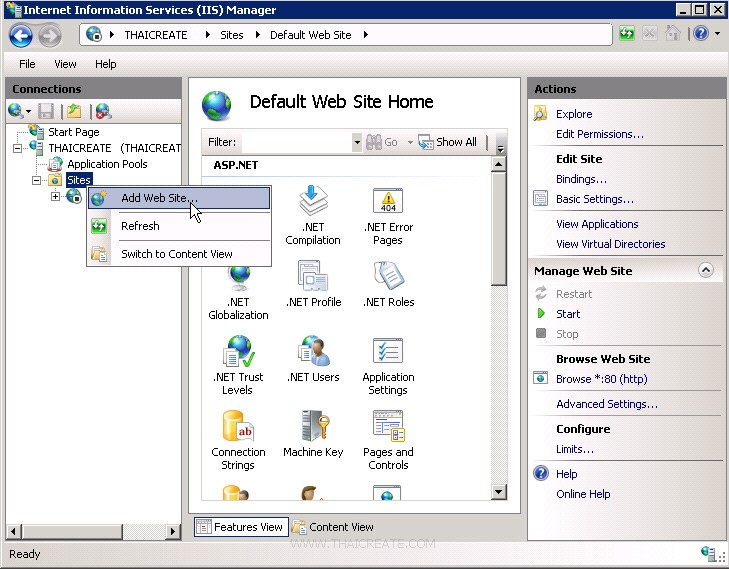This screenshot has width=729, height=569.
Task: Open the File menu
Action: 27,64
